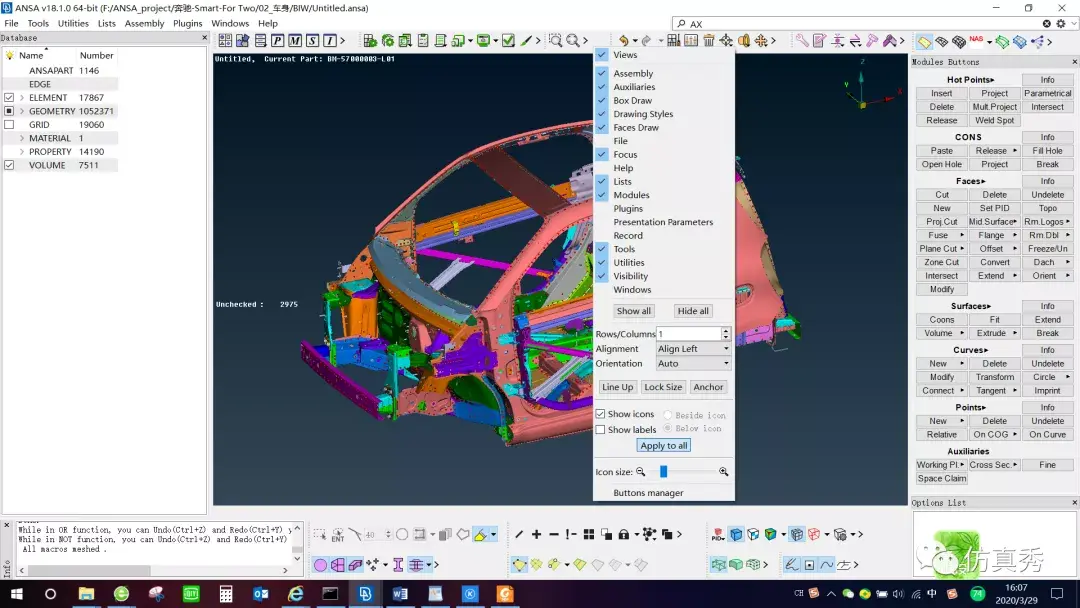1080x608 pixels.
Task: Enable the Show labels checkbox
Action: tap(601, 430)
